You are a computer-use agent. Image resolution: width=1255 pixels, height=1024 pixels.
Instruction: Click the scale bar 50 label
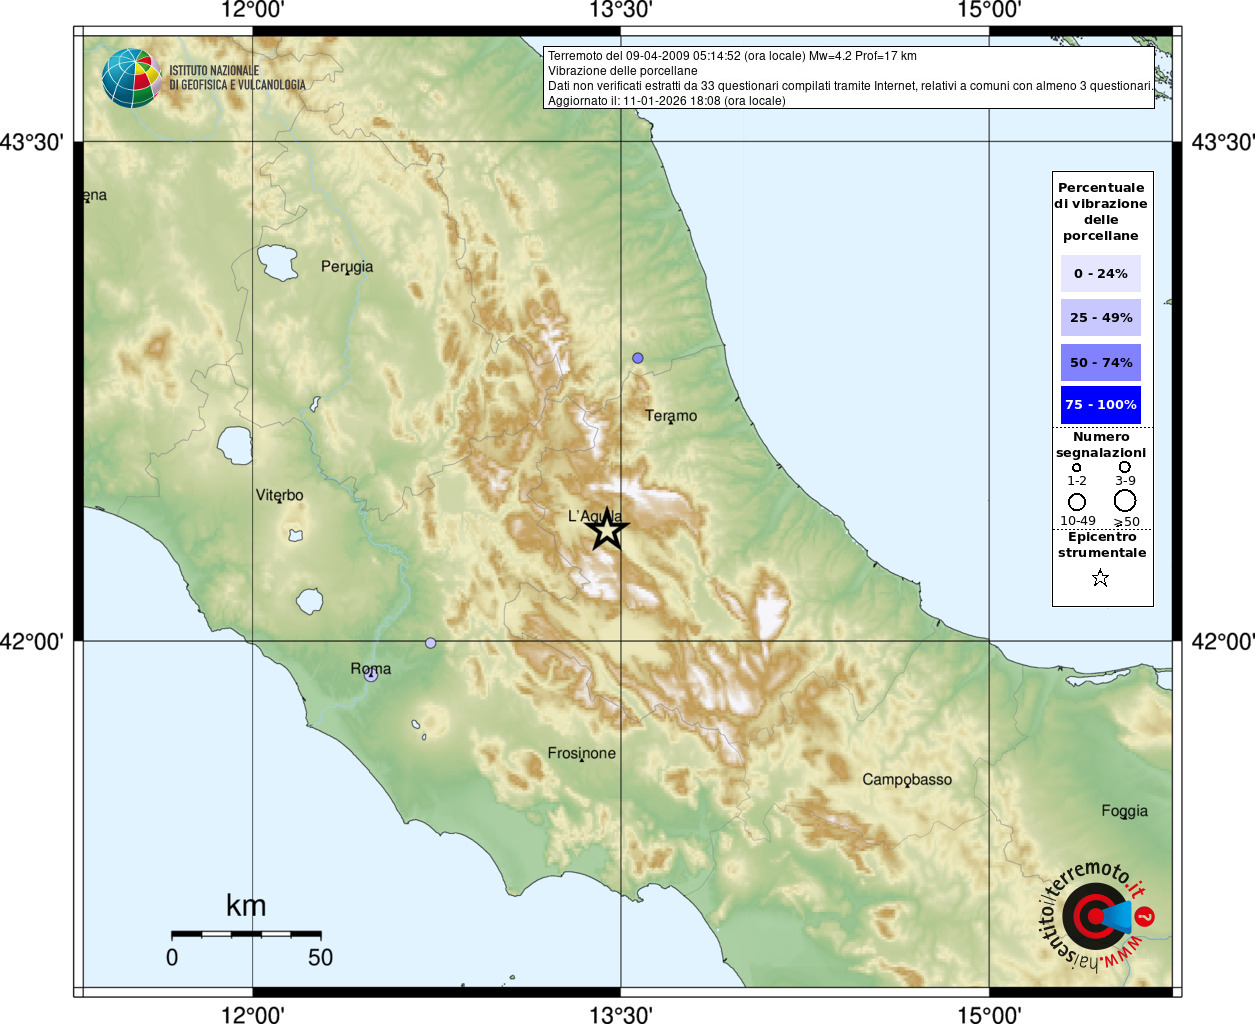(x=320, y=957)
